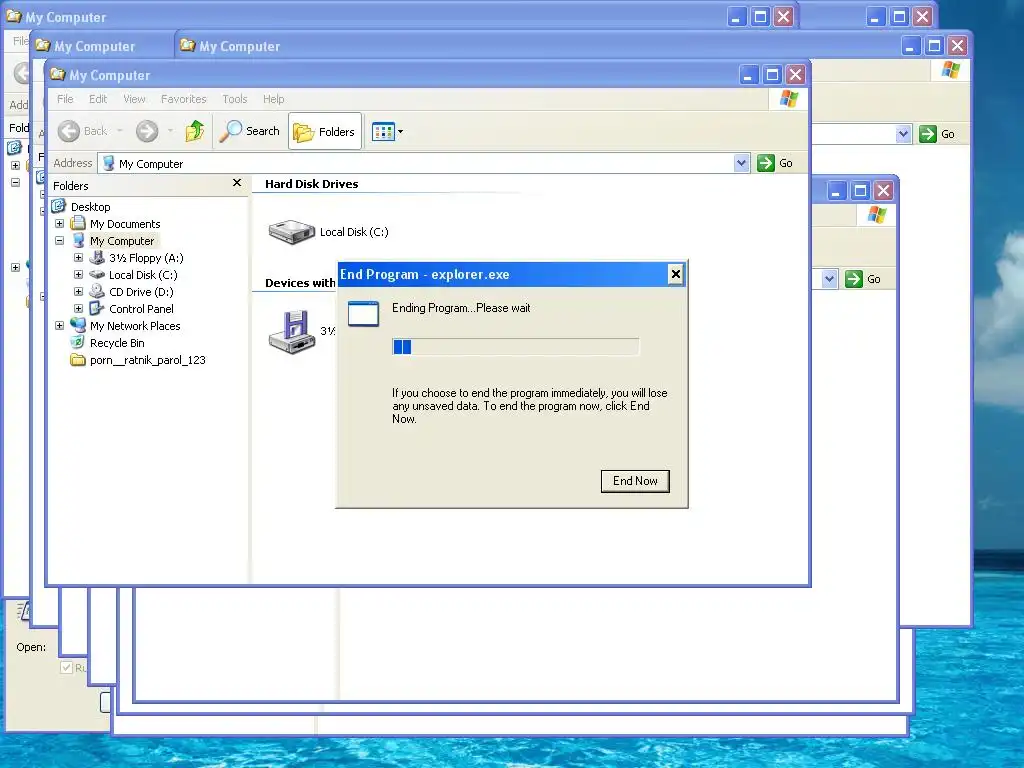1024x768 pixels.
Task: Click the Hard Disk Drives section header
Action: 312,184
